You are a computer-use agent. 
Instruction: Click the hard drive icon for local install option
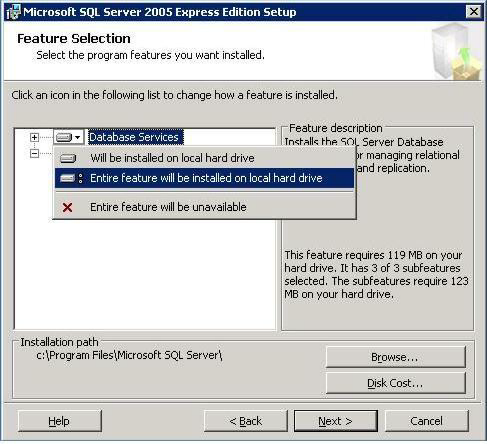coord(68,158)
